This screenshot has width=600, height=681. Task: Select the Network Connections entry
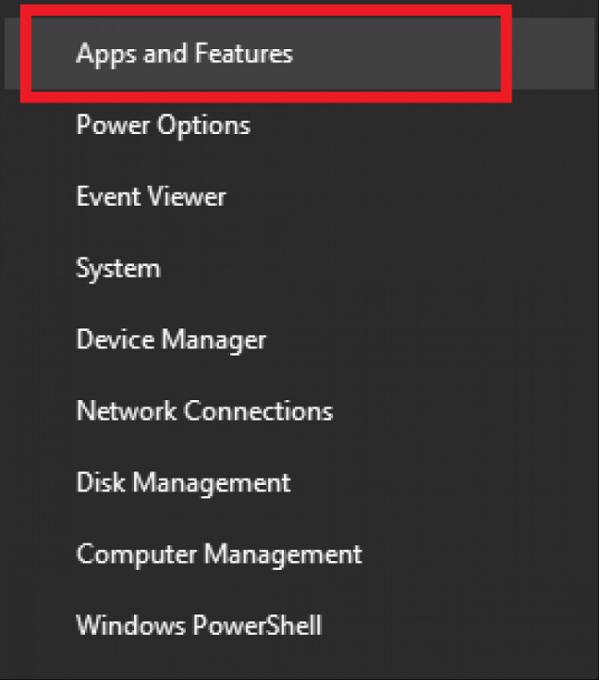204,411
